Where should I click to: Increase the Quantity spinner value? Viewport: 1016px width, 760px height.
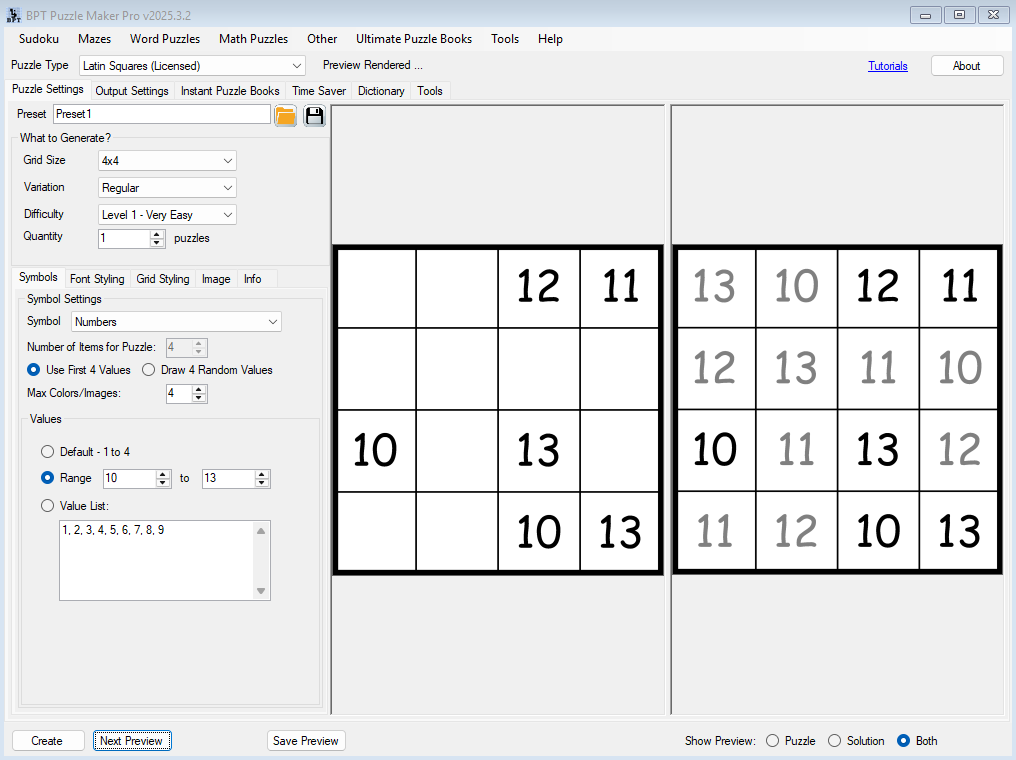157,234
